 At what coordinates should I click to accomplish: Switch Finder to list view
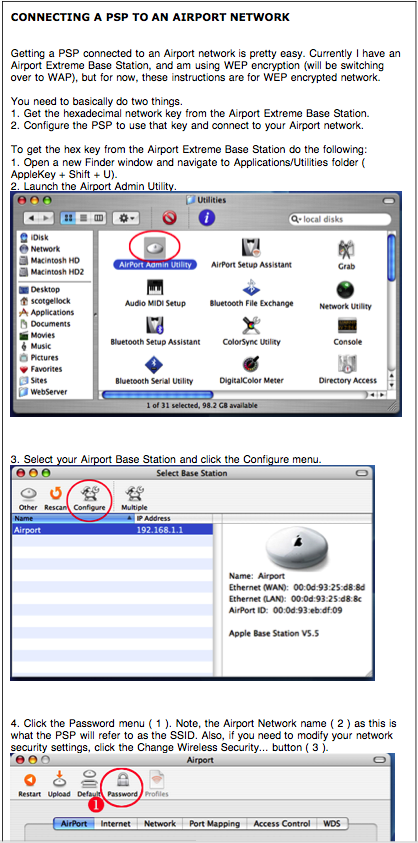(x=83, y=219)
